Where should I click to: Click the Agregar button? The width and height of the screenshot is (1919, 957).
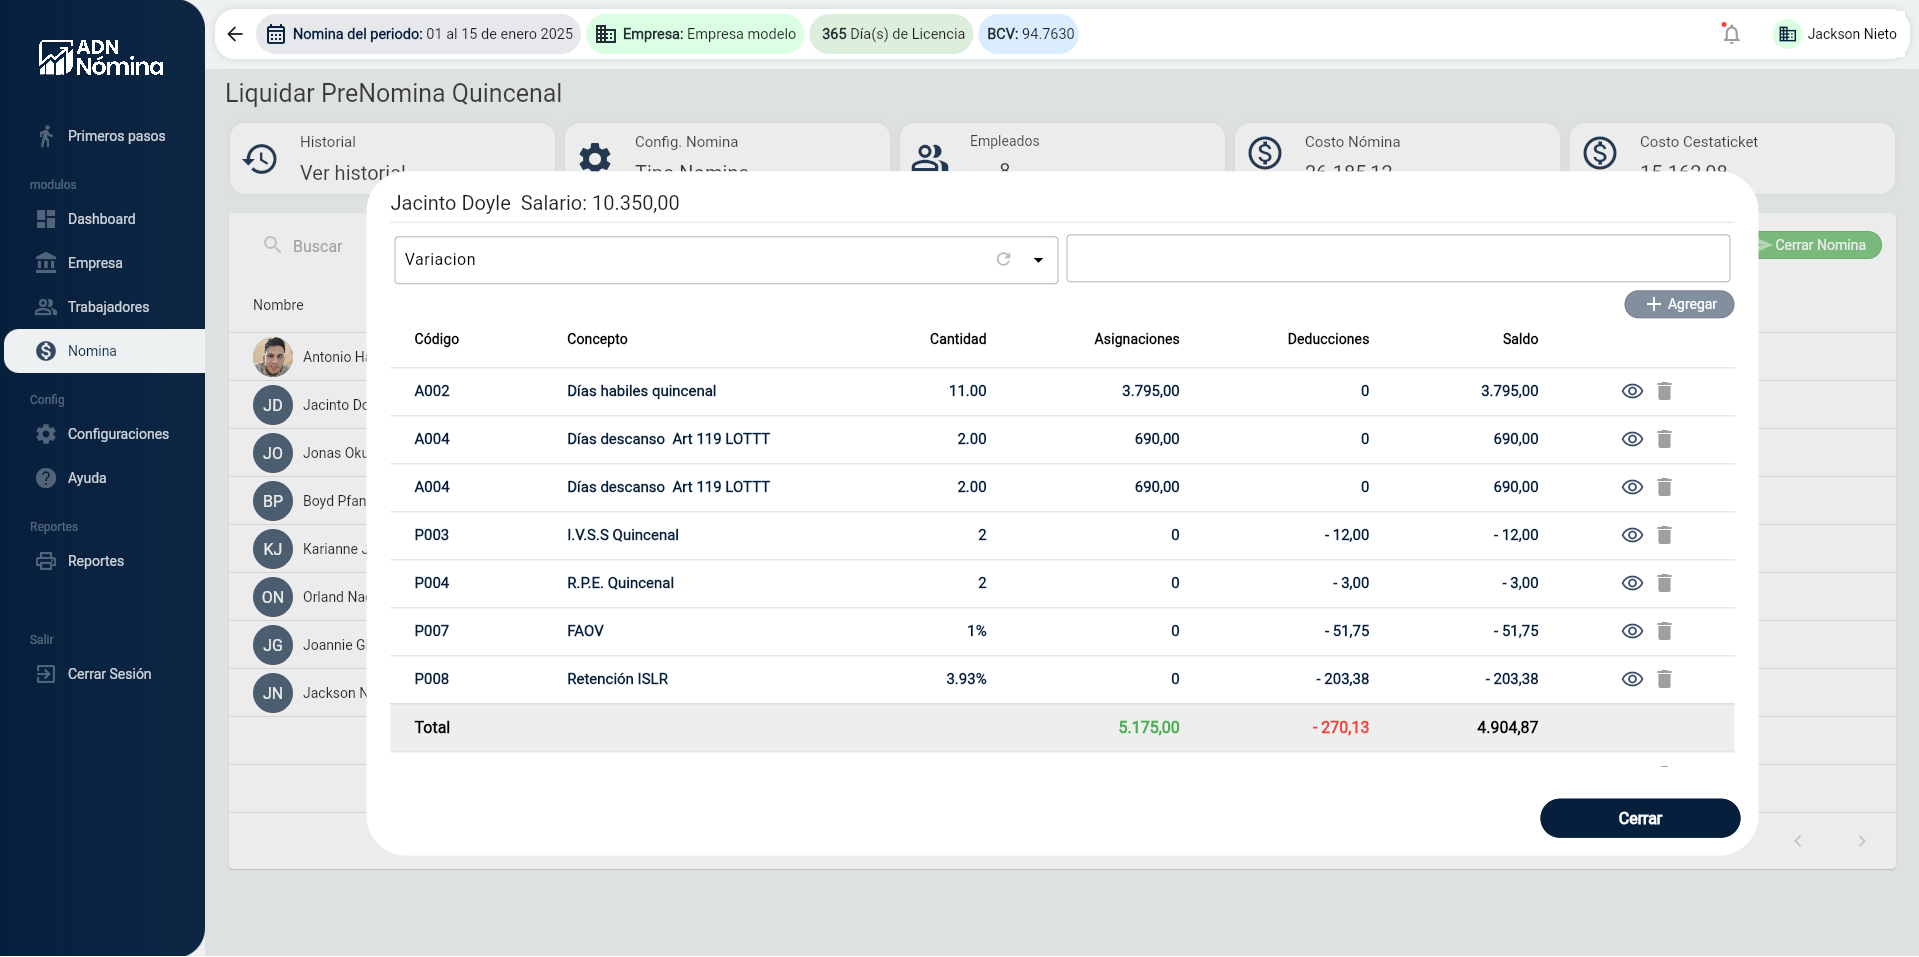click(1679, 304)
